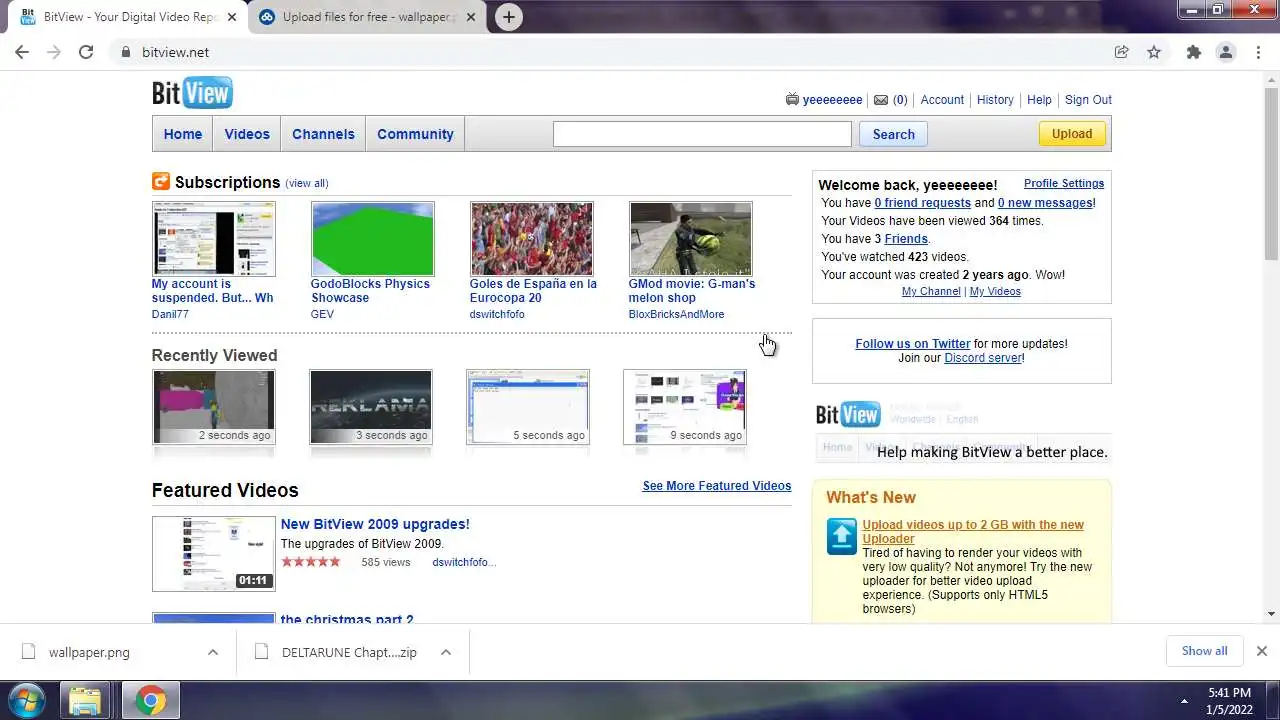
Task: Open GMod movie G-man's melon shop thumbnail
Action: tap(690, 239)
